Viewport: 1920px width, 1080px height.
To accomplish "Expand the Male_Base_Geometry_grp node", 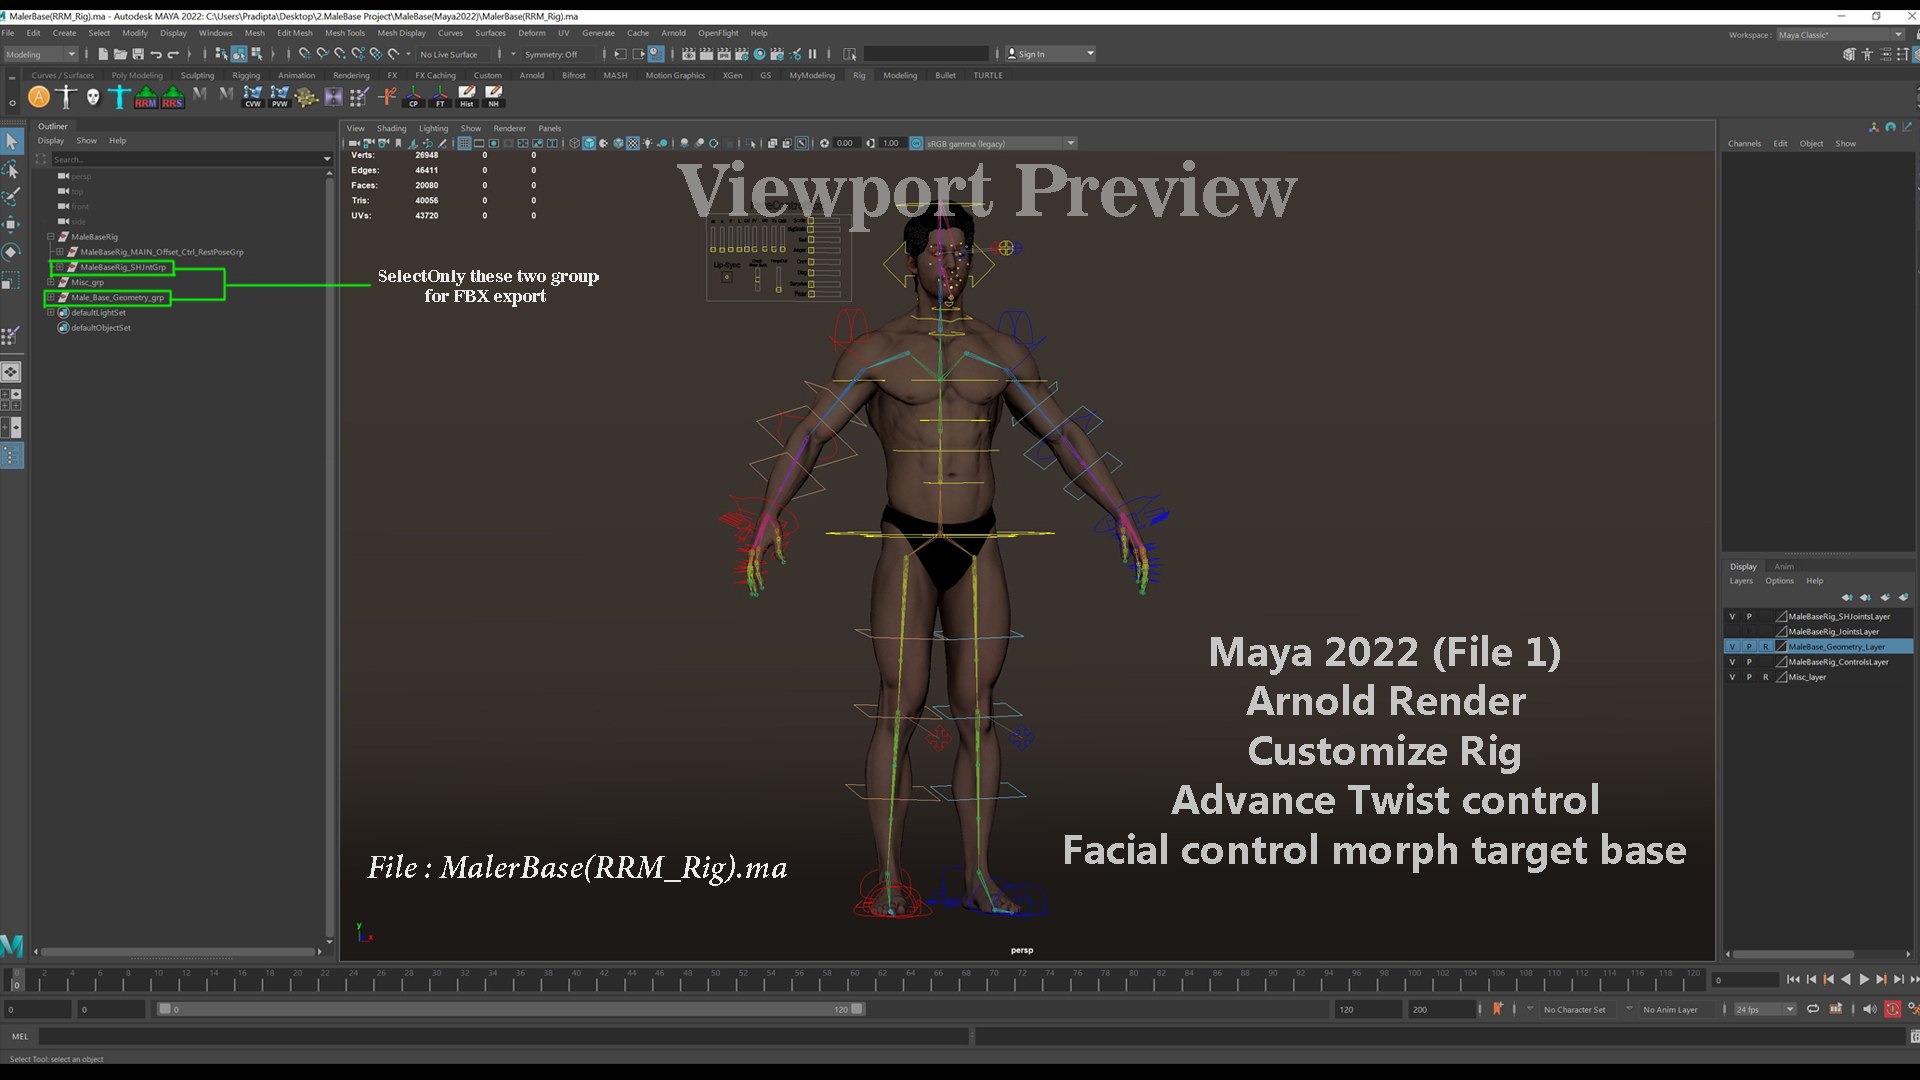I will coord(50,297).
